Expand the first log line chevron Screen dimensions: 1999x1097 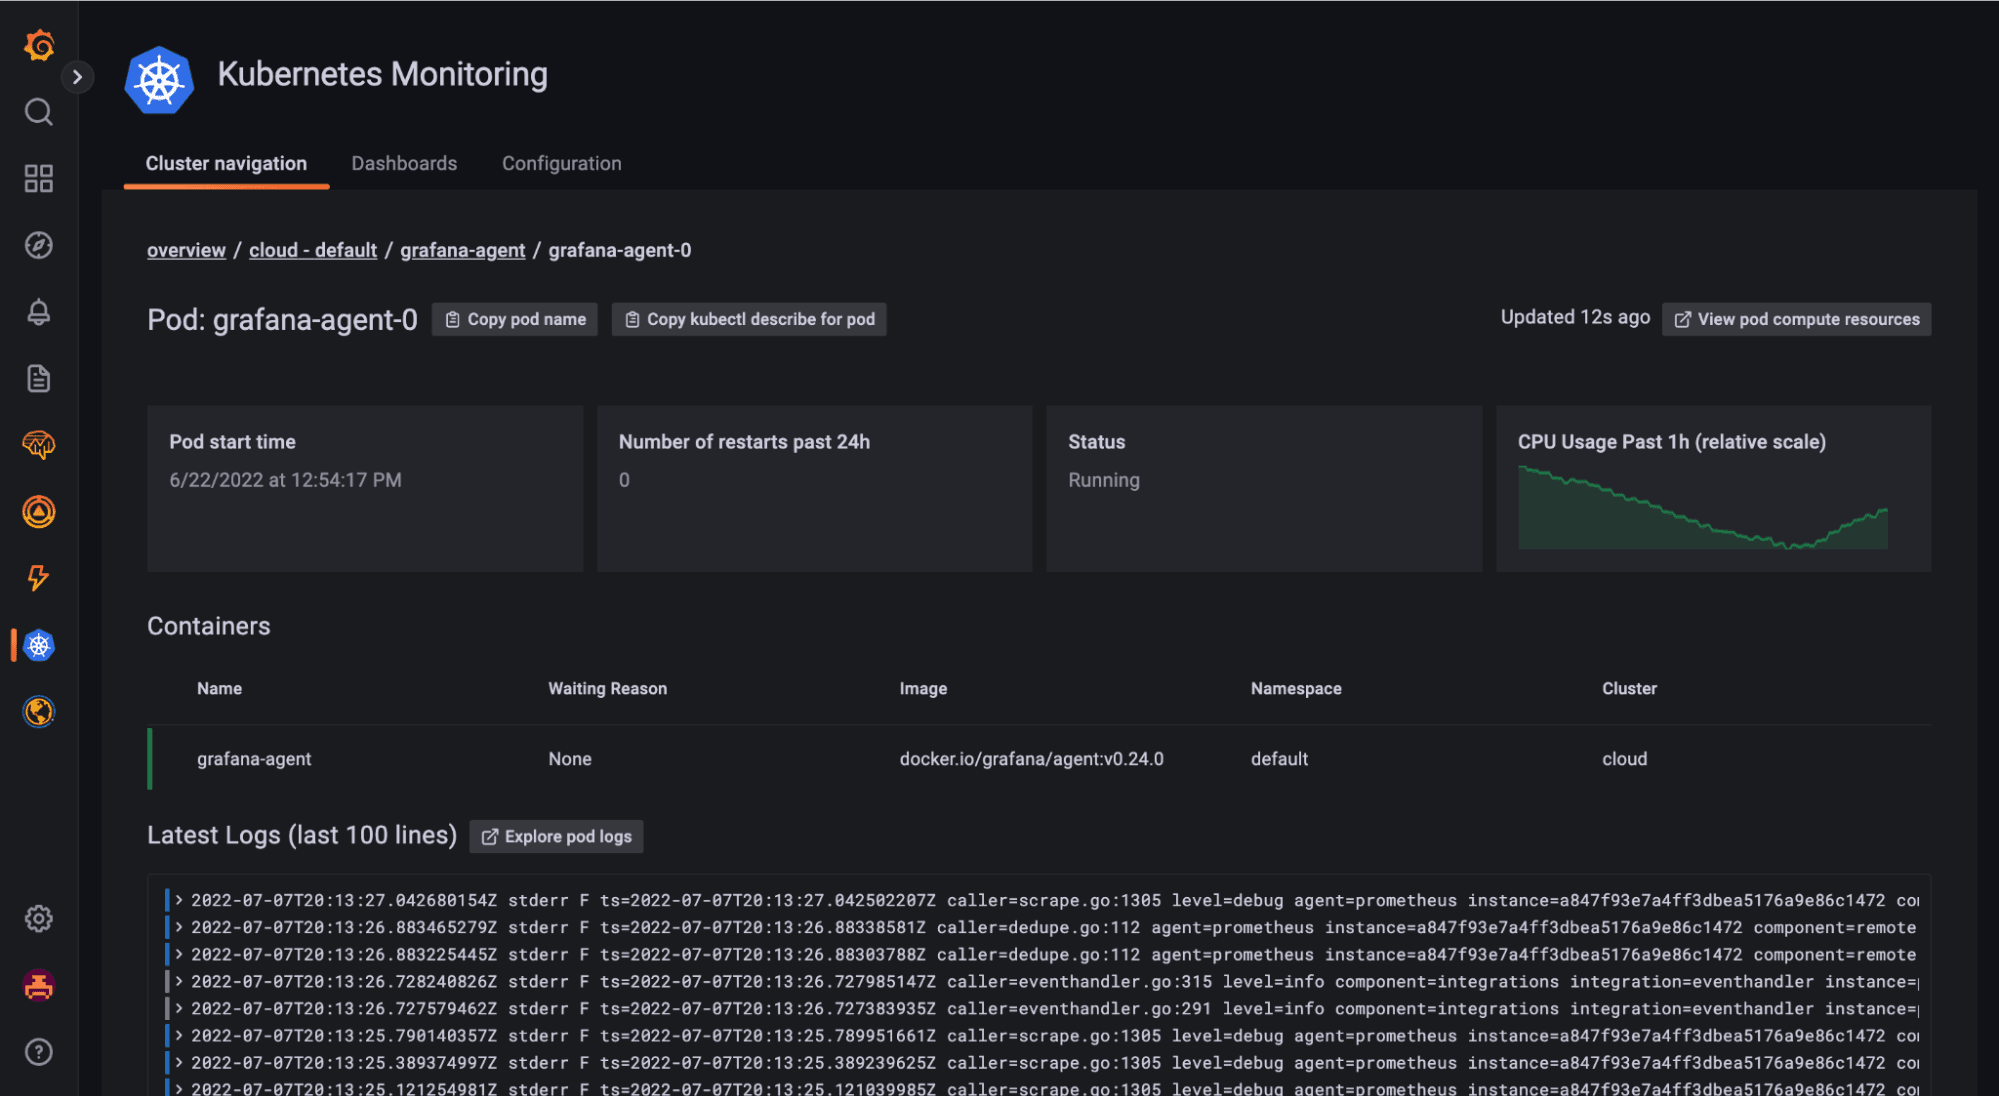point(181,899)
